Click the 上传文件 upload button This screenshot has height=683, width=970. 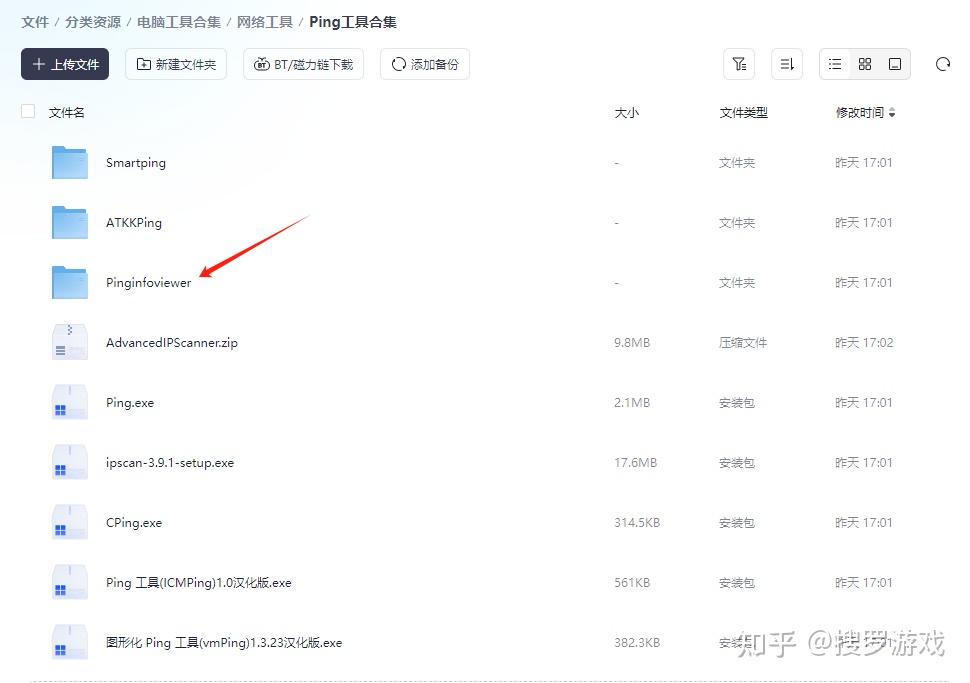click(x=65, y=63)
